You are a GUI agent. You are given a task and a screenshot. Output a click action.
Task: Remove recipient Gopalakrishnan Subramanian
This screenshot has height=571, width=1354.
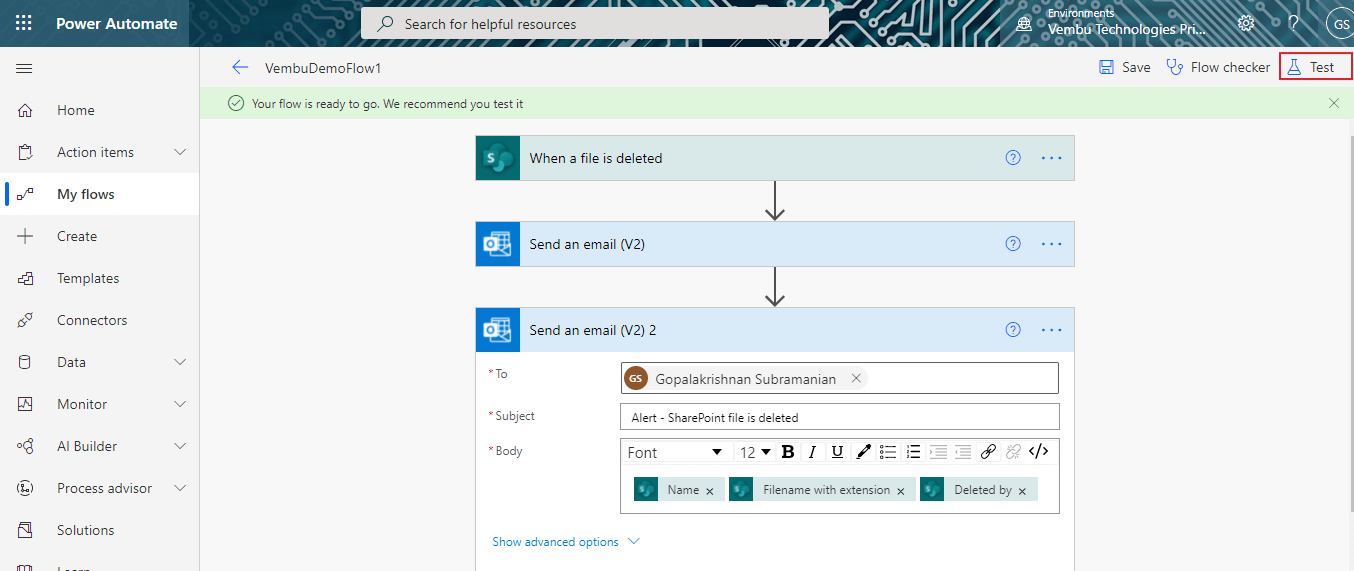click(856, 378)
